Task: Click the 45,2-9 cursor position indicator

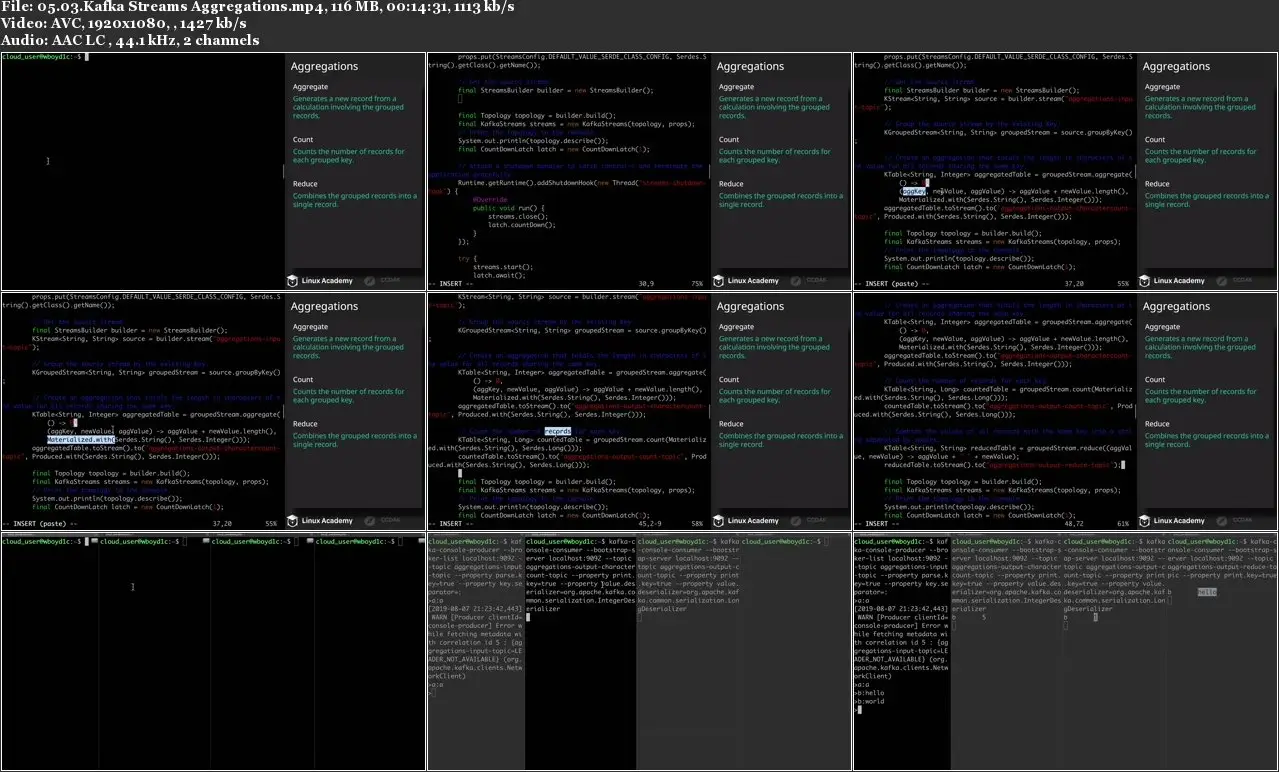Action: (x=649, y=524)
